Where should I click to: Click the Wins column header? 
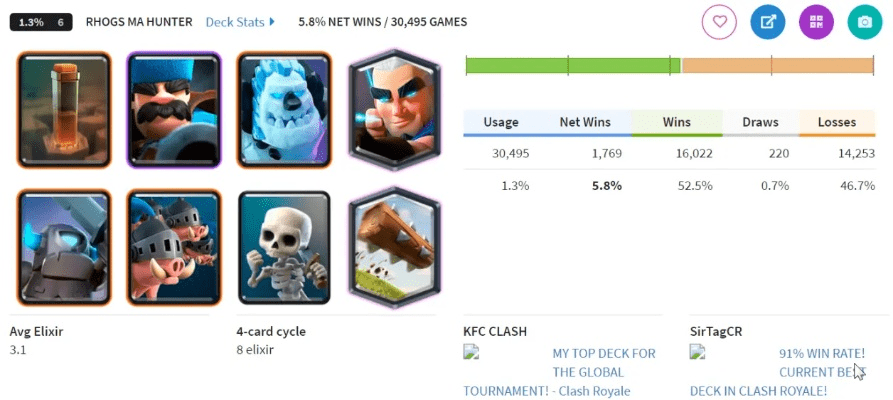(x=677, y=123)
